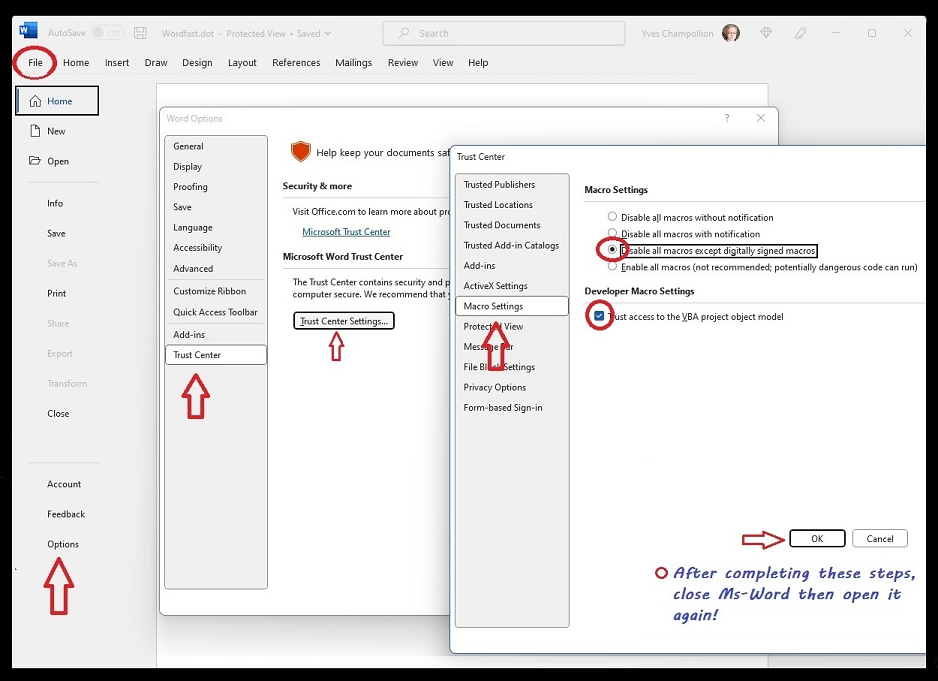Open the File tab

coord(35,62)
